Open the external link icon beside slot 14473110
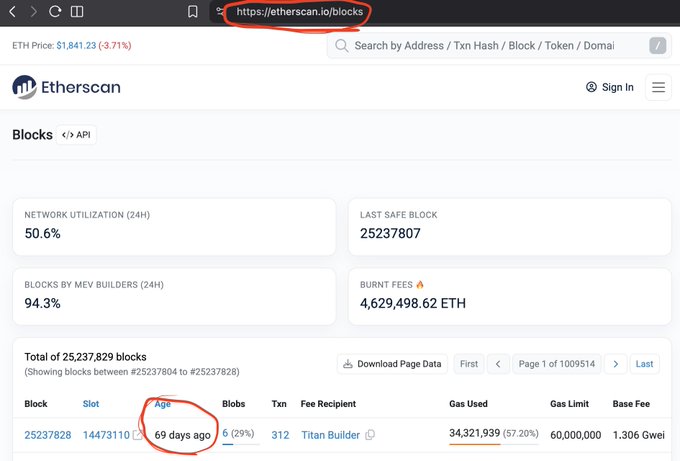This screenshot has height=461, width=680. point(137,435)
